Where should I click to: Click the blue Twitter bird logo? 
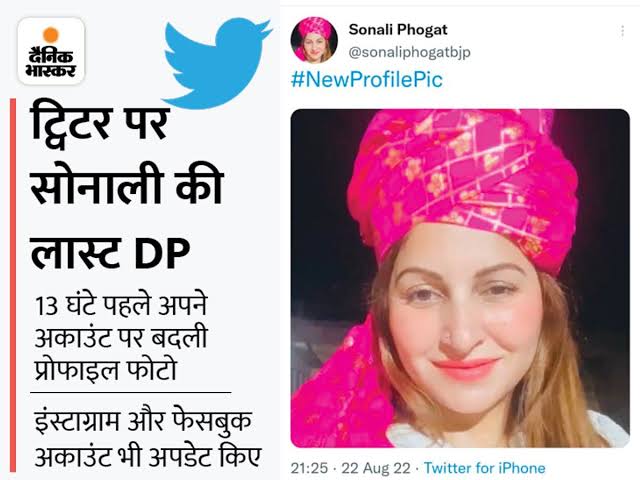216,62
